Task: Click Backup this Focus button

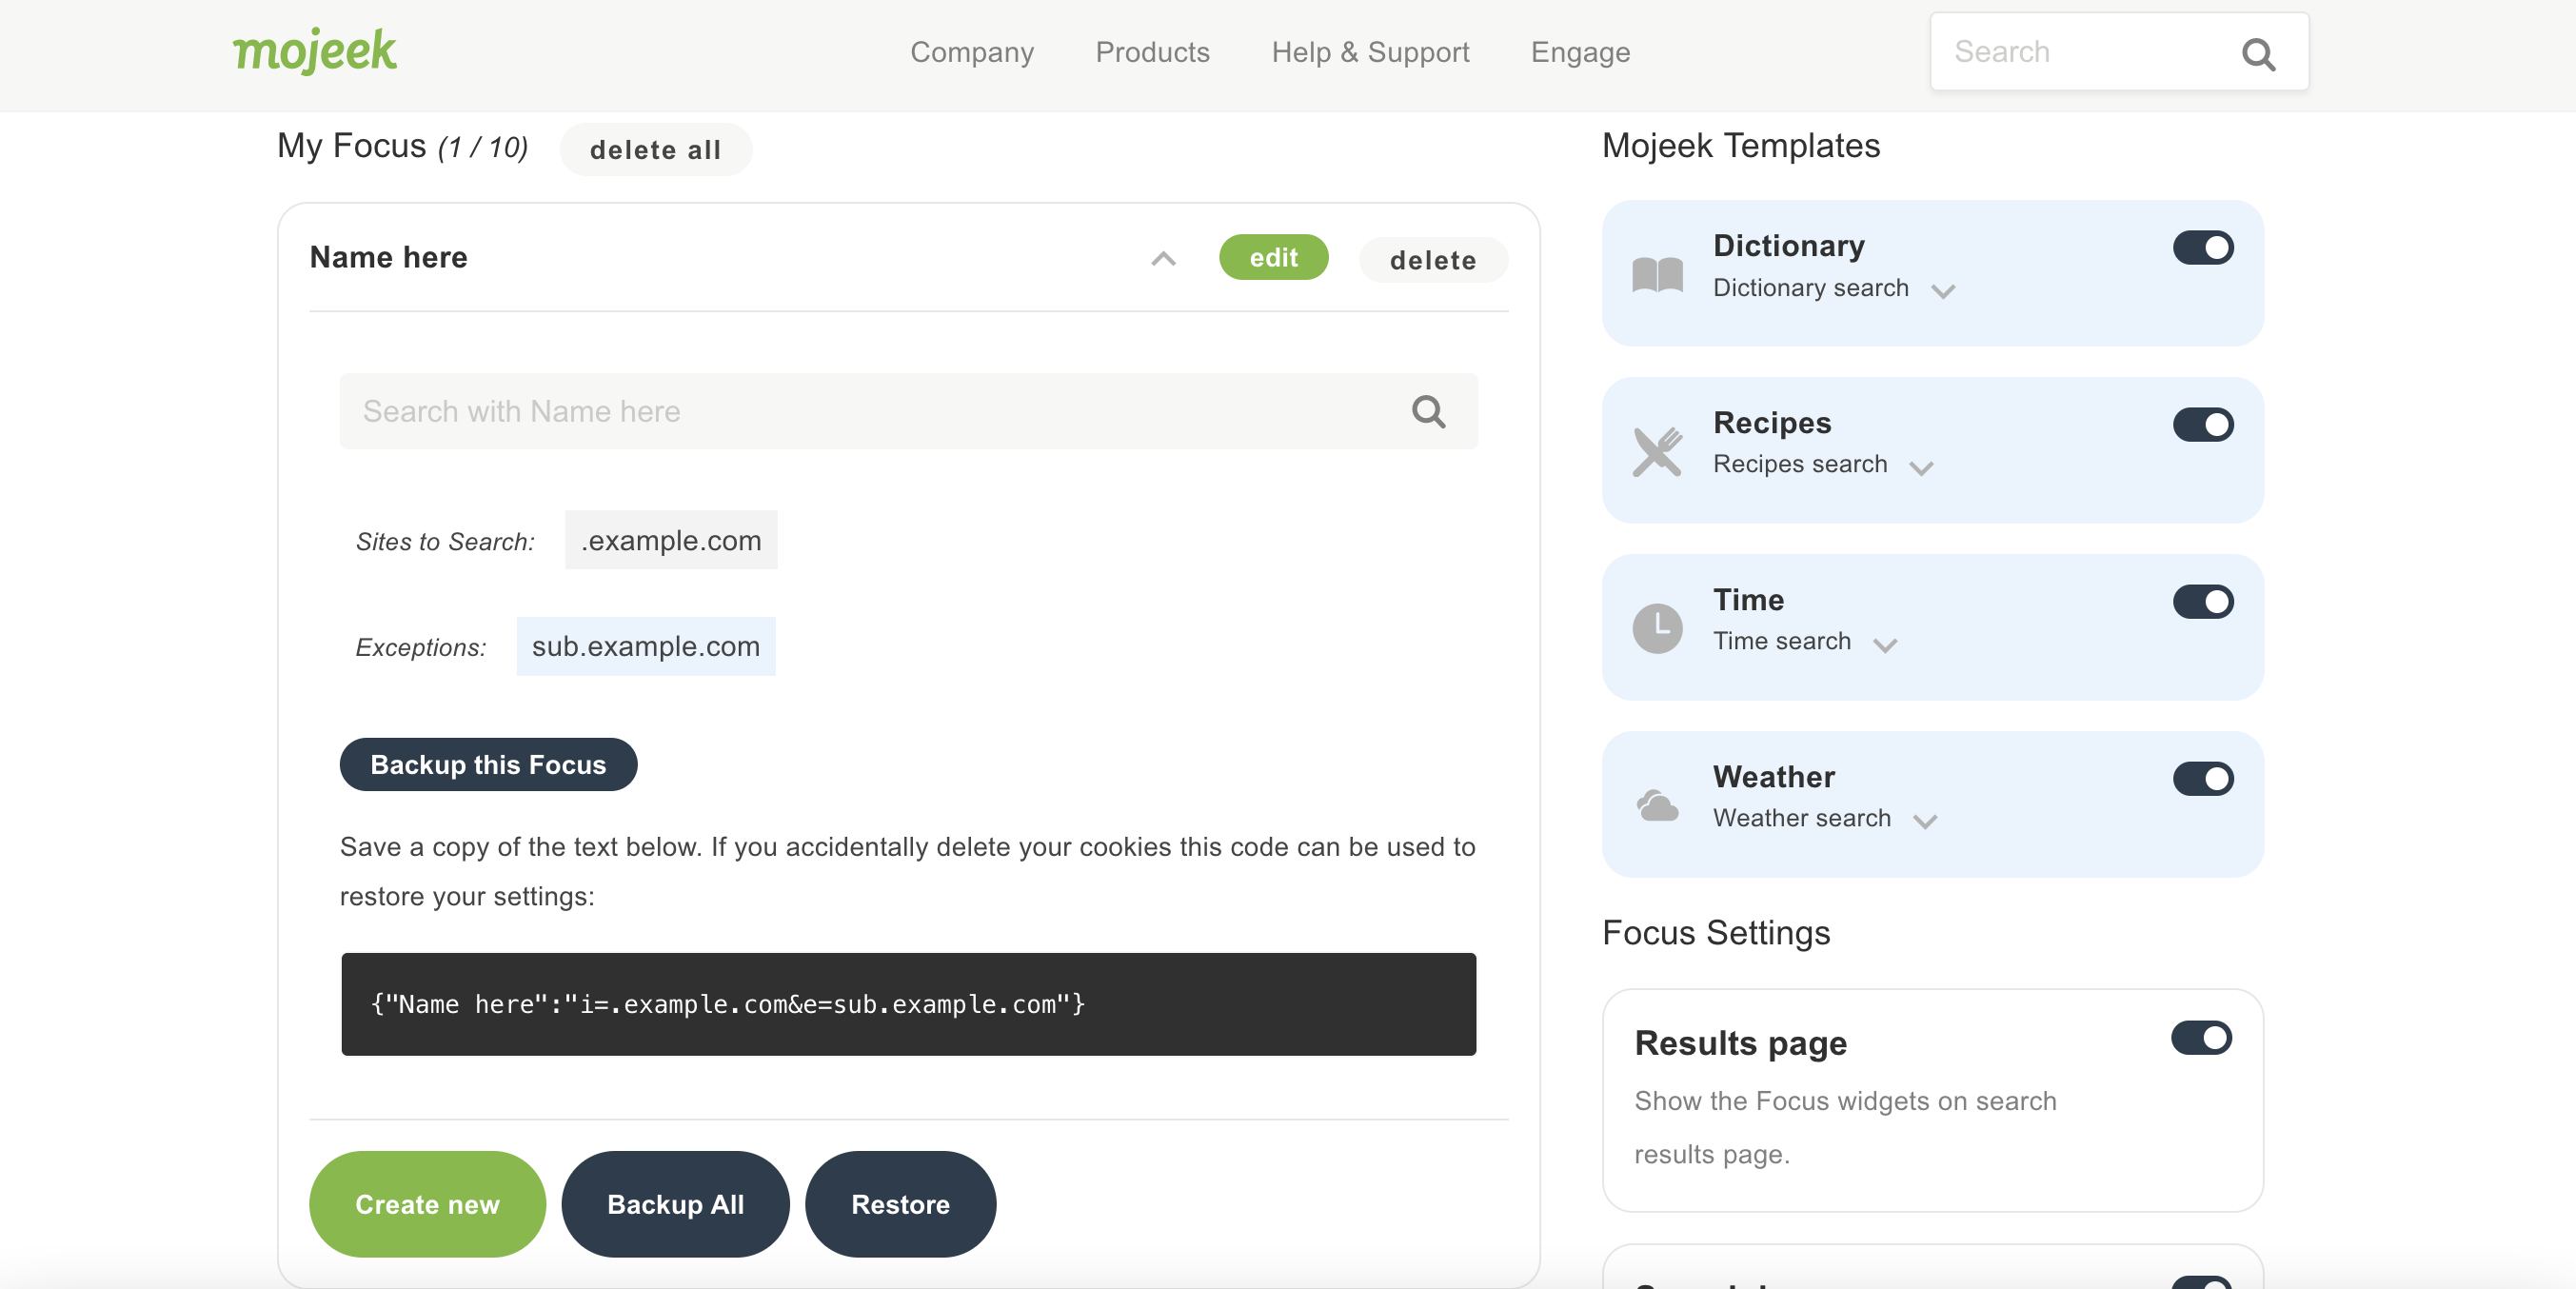Action: (x=488, y=764)
